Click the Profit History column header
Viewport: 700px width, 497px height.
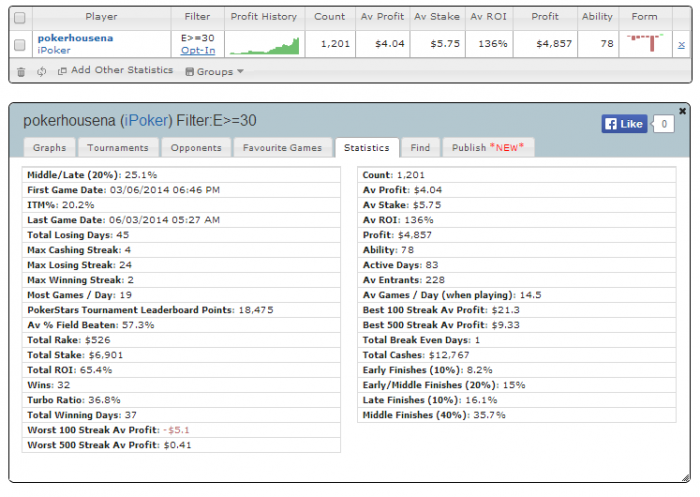coord(264,17)
